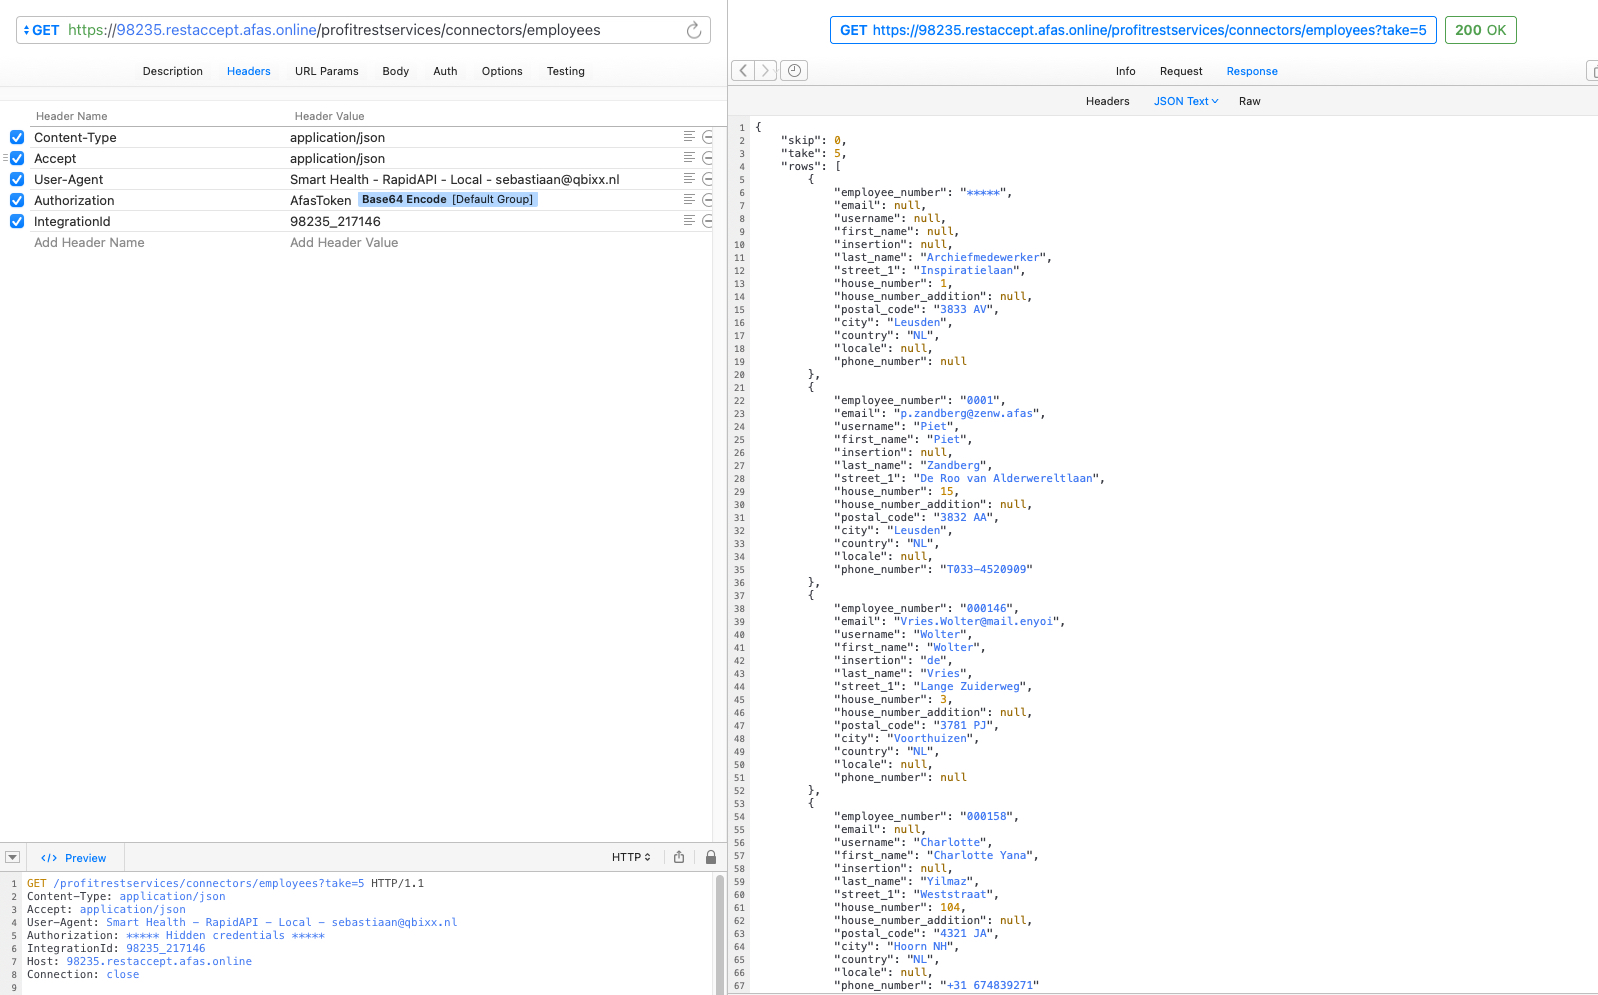Click the 200 OK status badge
Image resolution: width=1598 pixels, height=995 pixels.
click(1480, 30)
